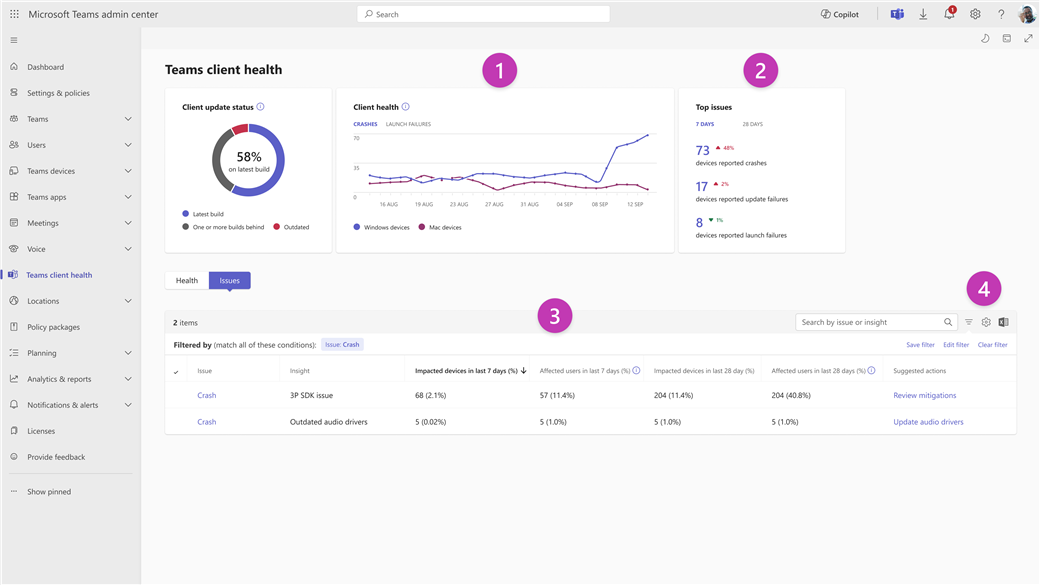Screen dimensions: 1040x585
Task: Click the Review mitigations link
Action: pyautogui.click(x=925, y=395)
